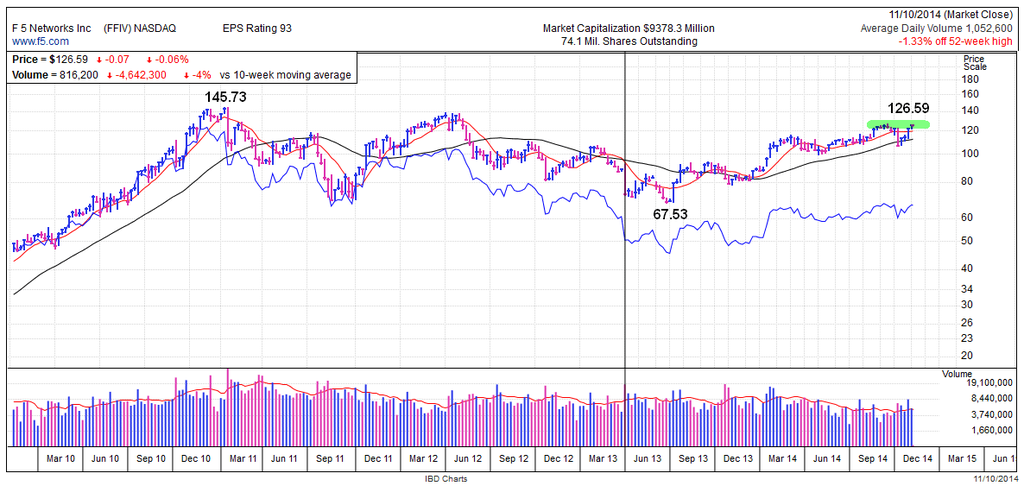Click the 140 price scale label
The image size is (1024, 486).
tap(971, 111)
